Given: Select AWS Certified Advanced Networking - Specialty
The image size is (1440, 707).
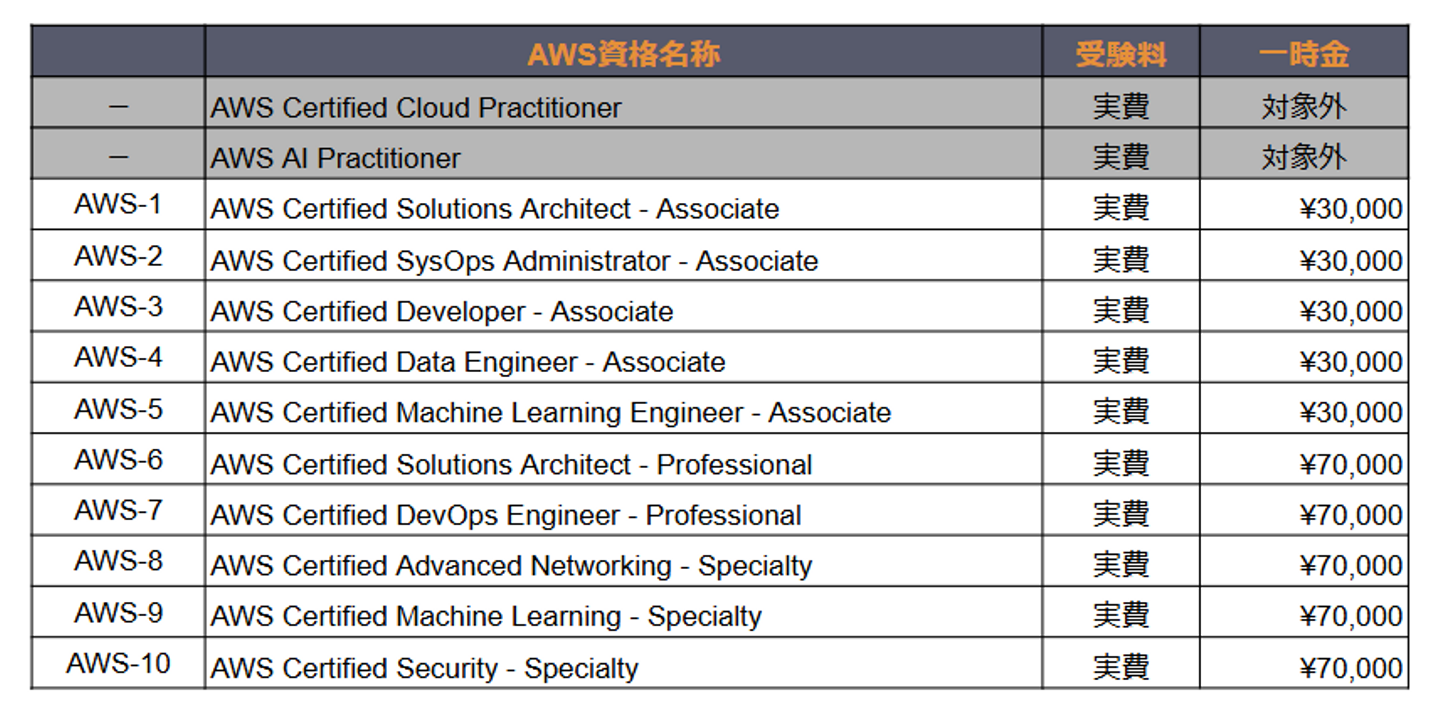Looking at the screenshot, I should (511, 566).
